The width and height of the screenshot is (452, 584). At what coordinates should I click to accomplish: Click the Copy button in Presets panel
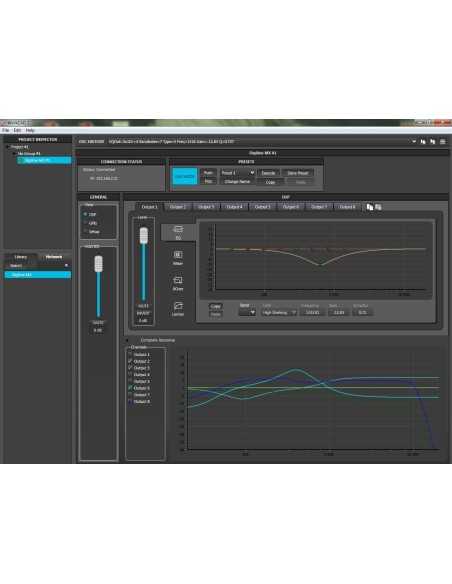pos(270,182)
